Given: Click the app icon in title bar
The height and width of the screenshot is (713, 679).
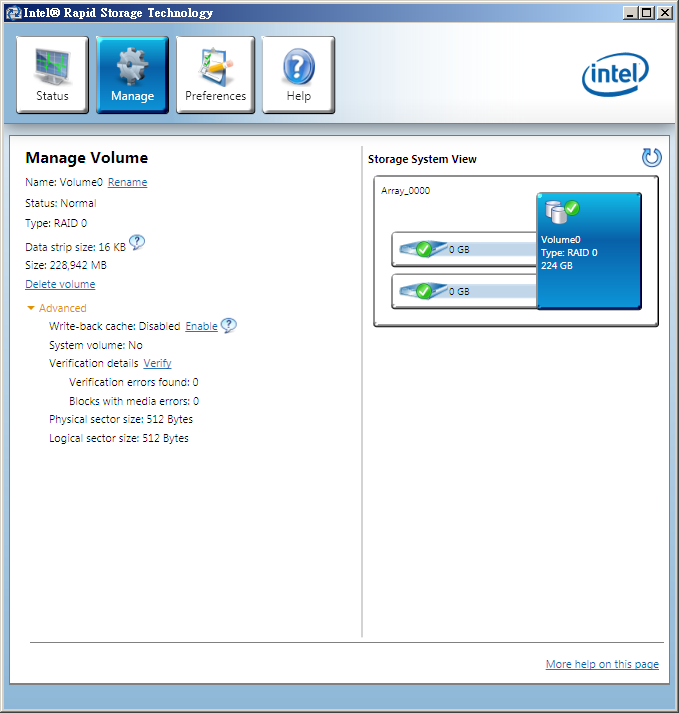Looking at the screenshot, I should click(x=14, y=13).
